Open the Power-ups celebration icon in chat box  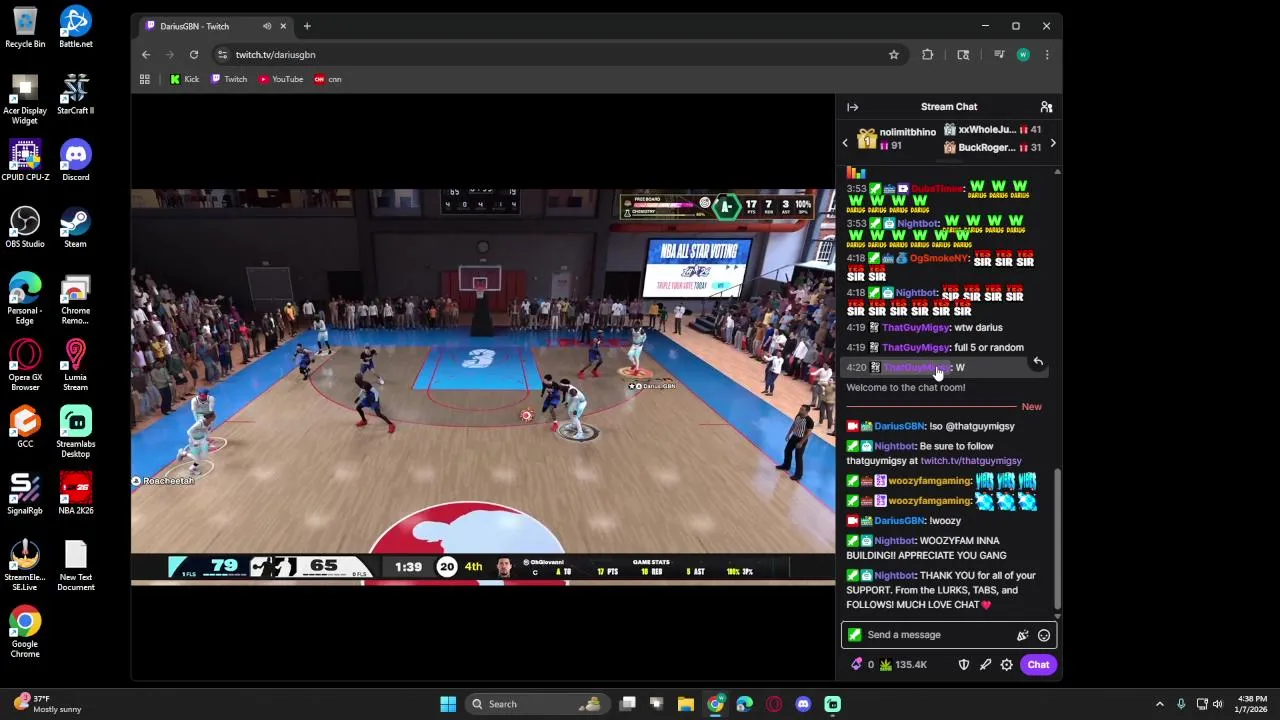click(x=1022, y=635)
